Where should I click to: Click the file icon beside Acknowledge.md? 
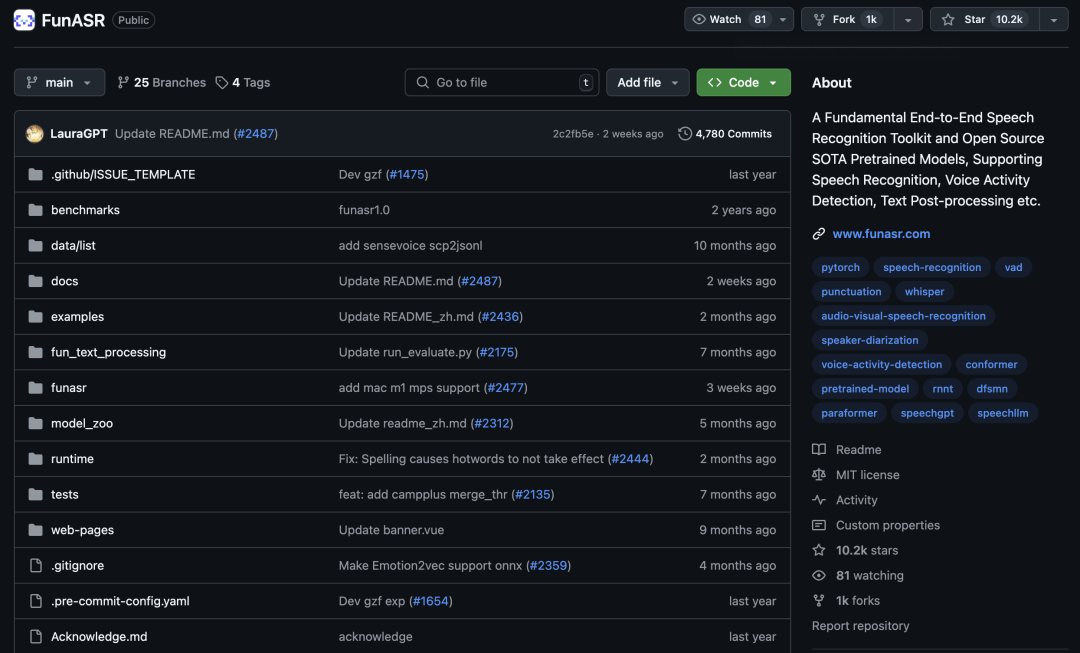pos(36,636)
